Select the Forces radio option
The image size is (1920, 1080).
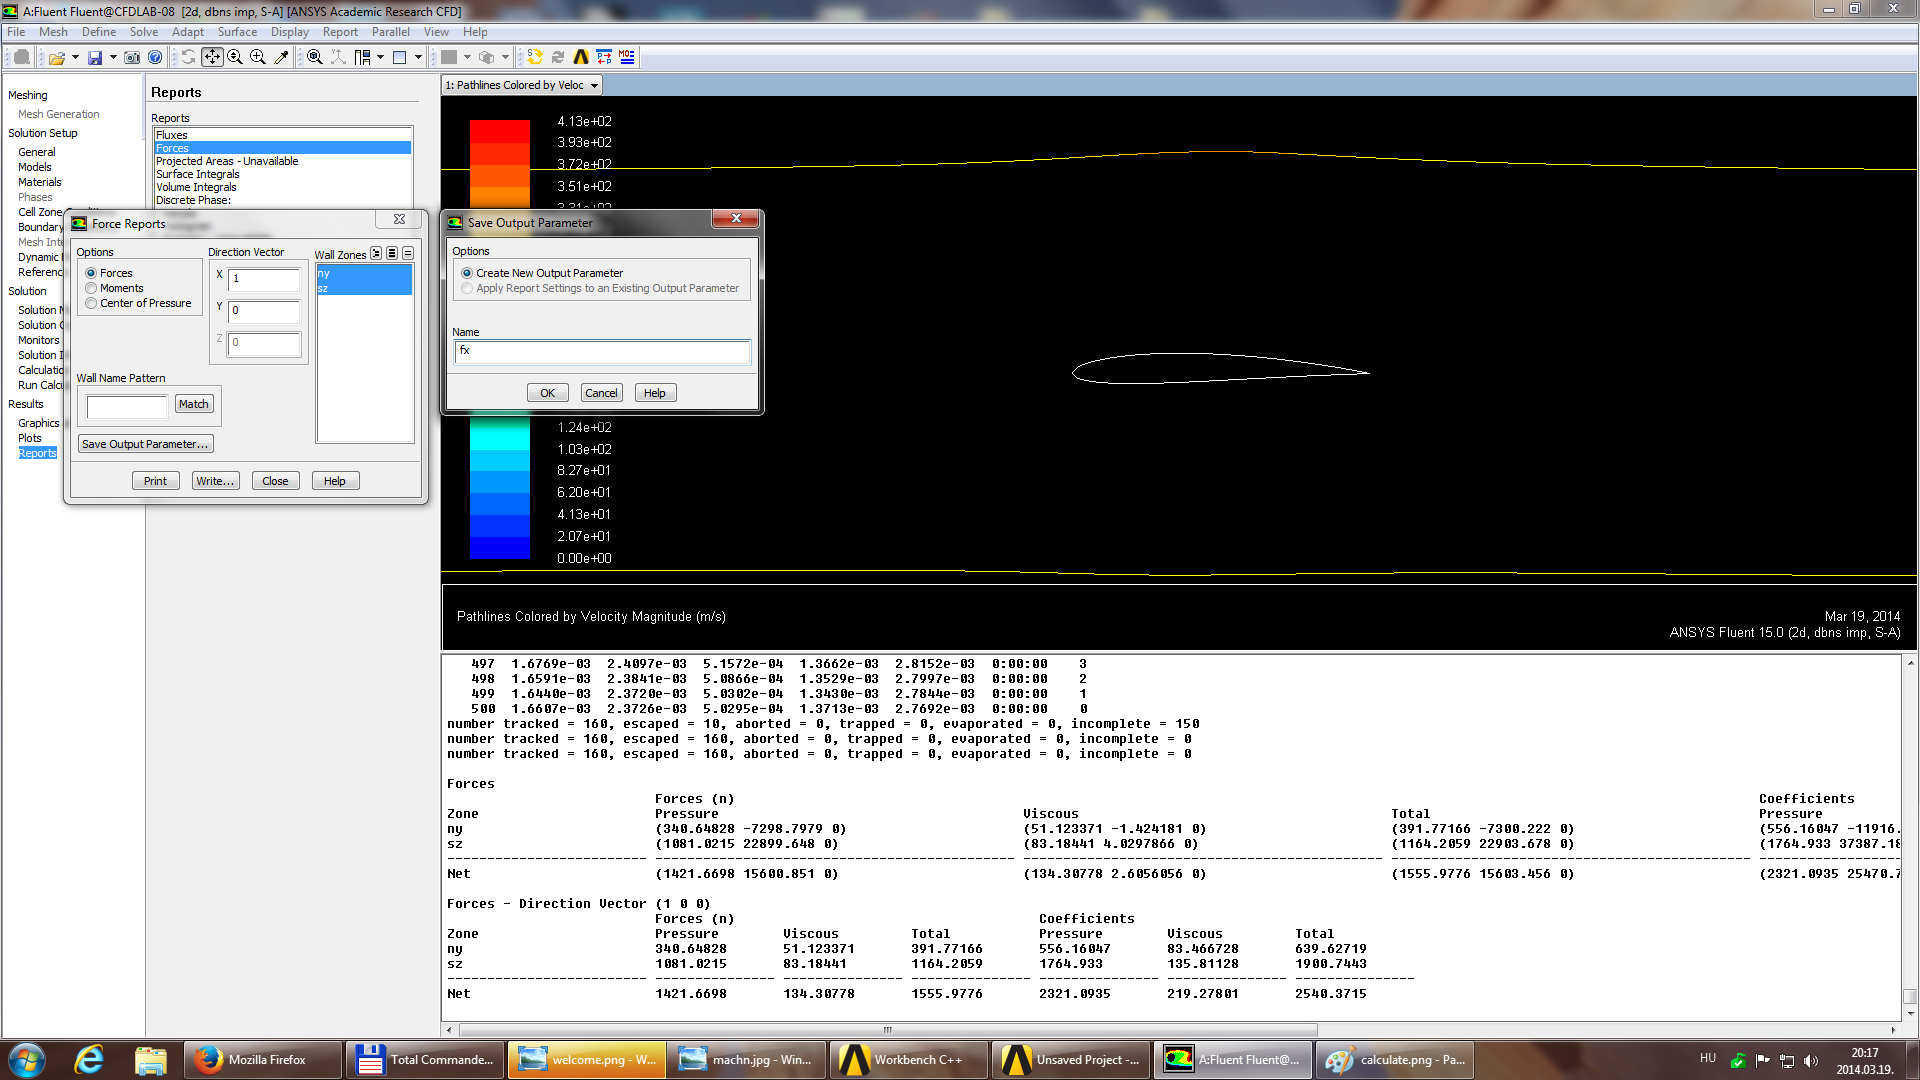pyautogui.click(x=91, y=273)
